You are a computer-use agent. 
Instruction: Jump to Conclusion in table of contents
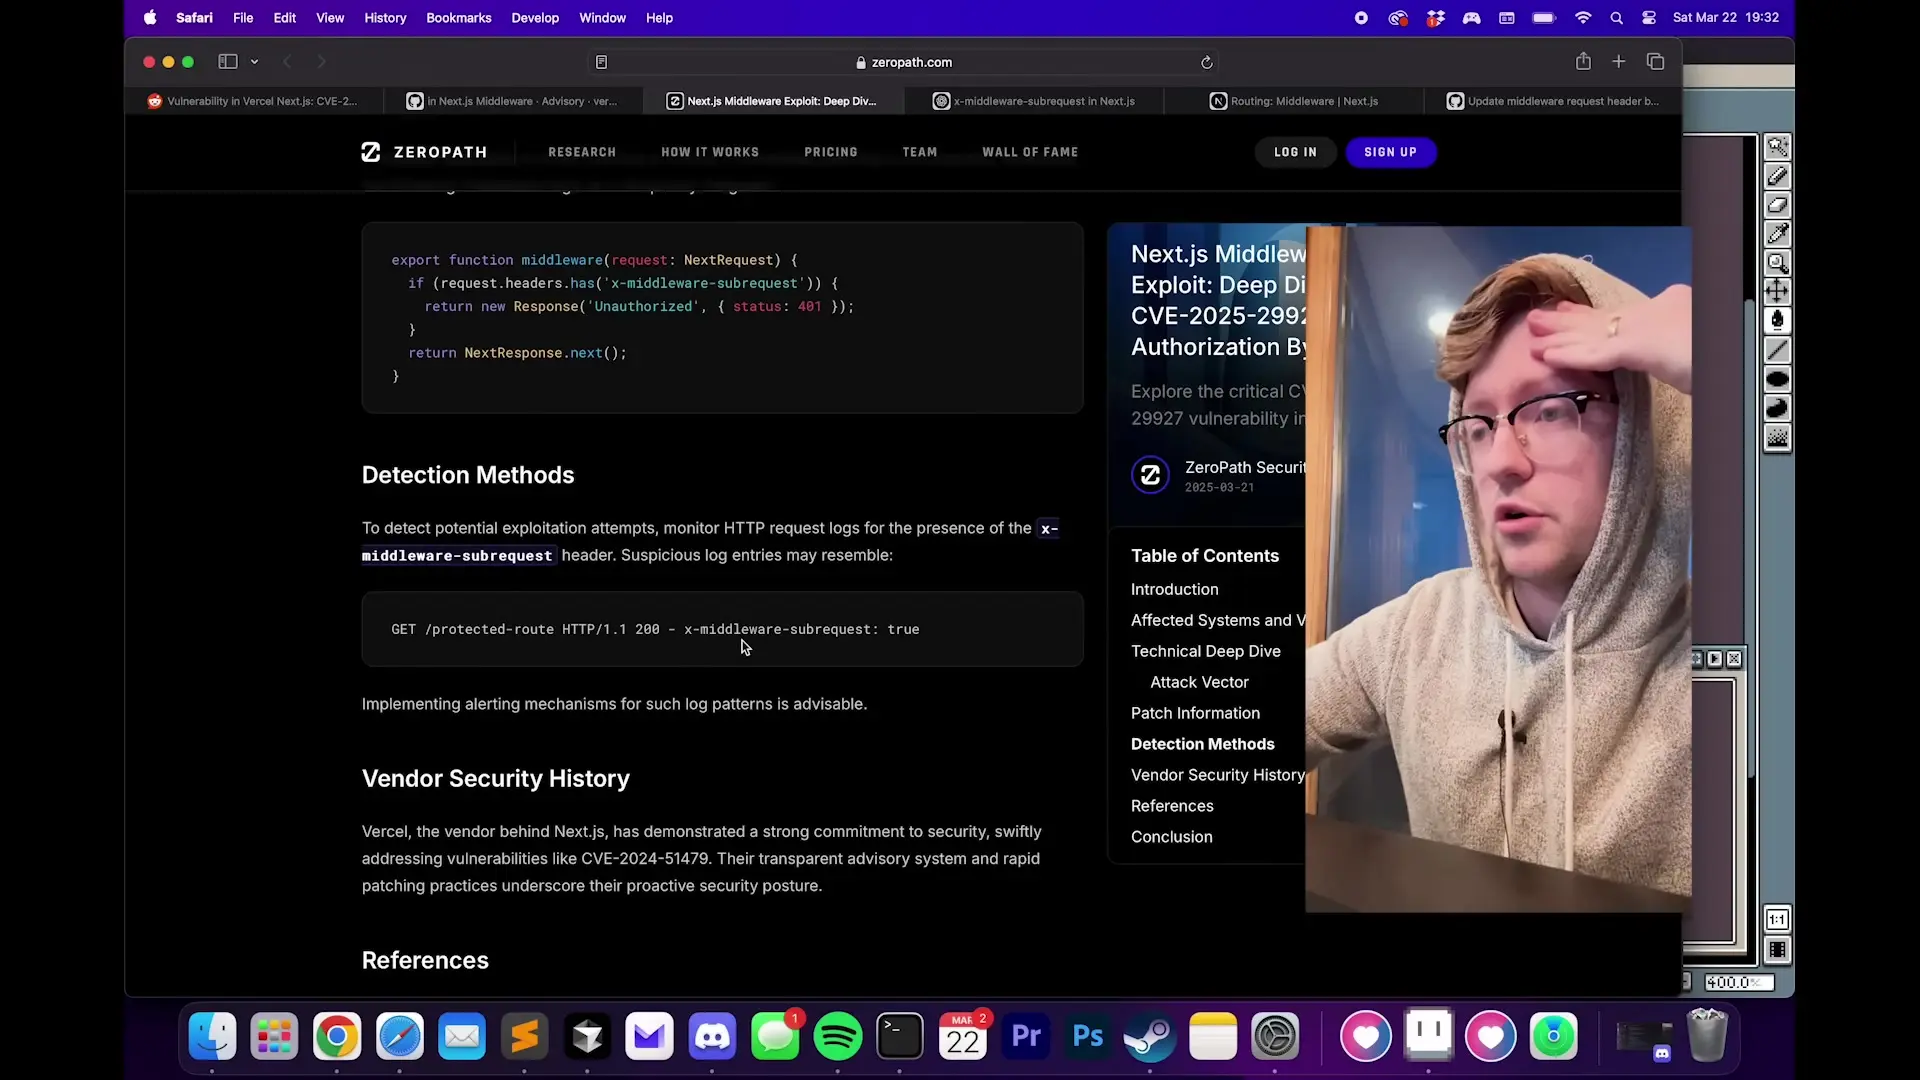coord(1171,837)
